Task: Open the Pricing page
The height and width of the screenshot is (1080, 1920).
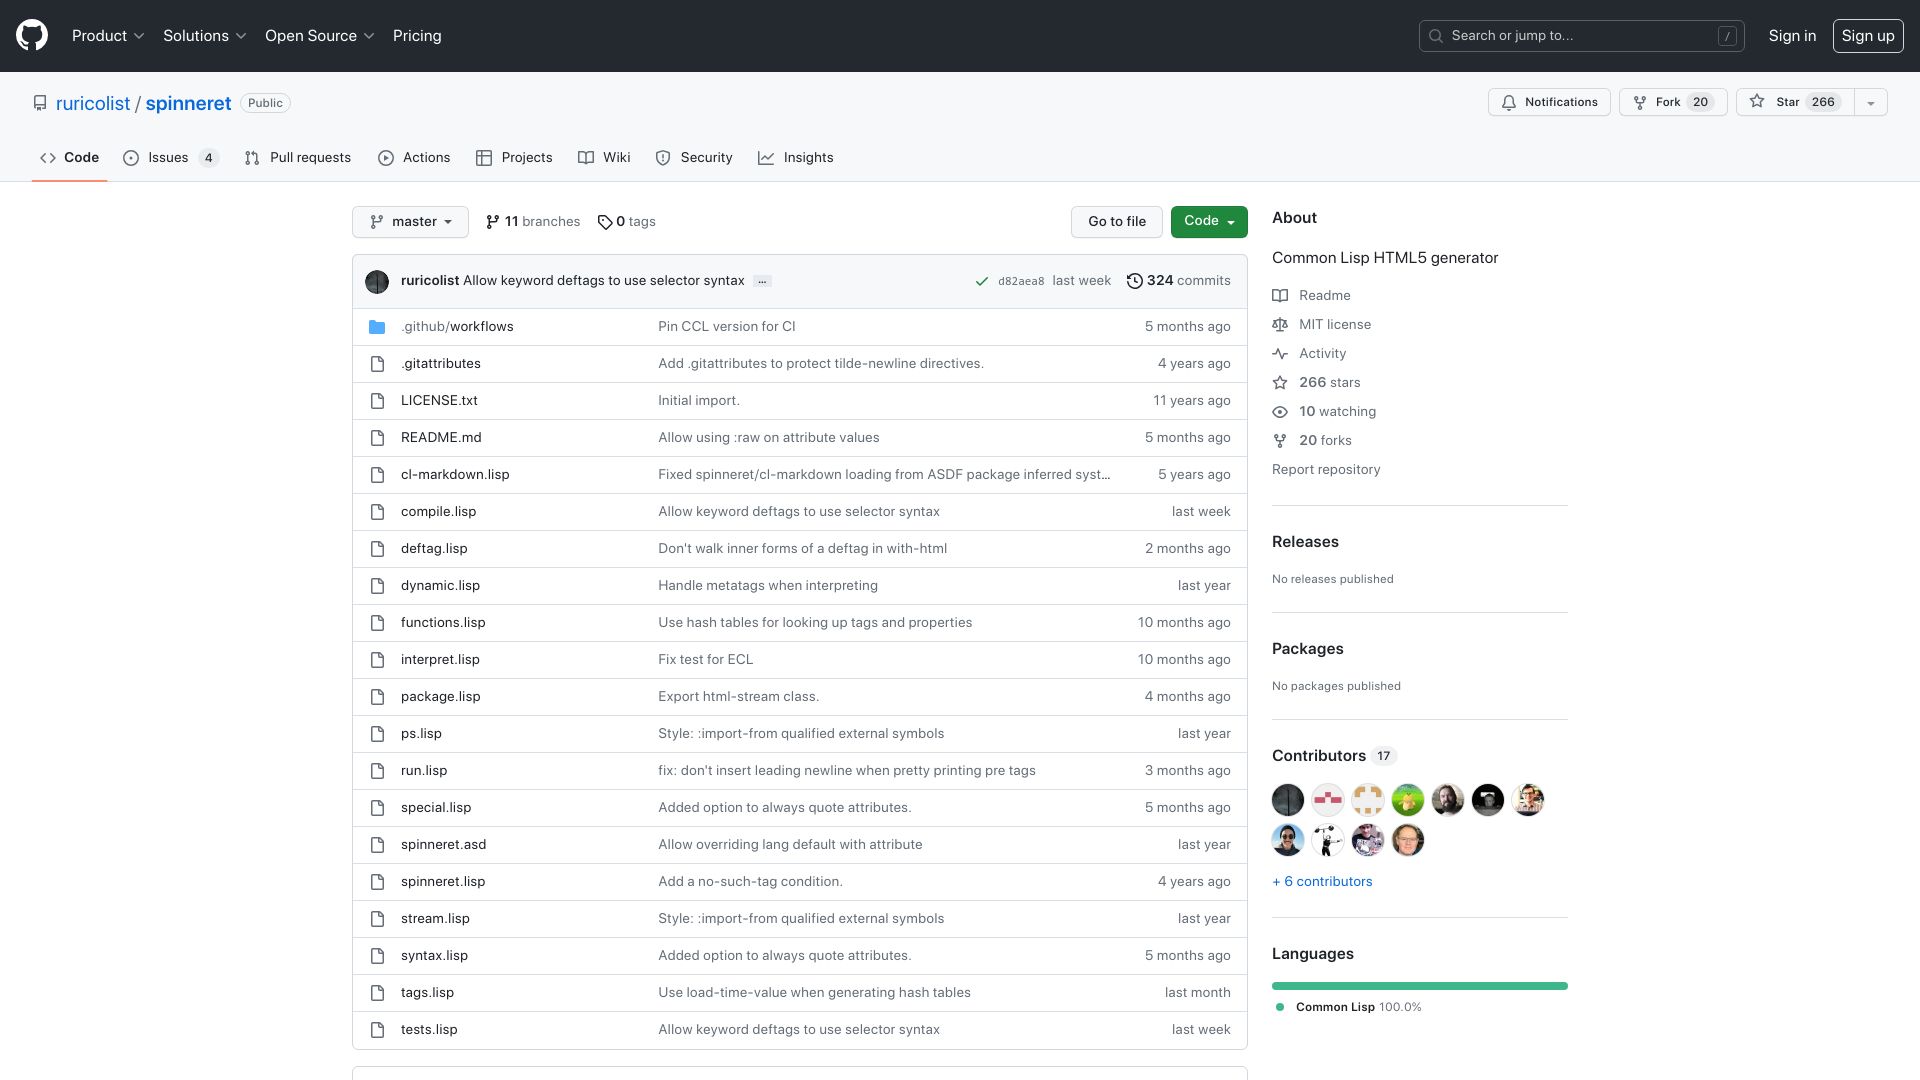Action: click(x=417, y=35)
